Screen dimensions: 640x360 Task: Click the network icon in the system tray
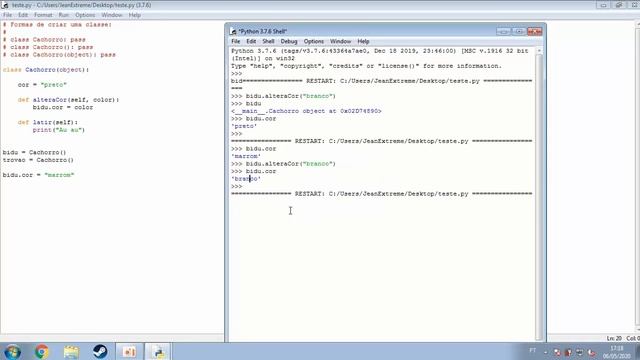point(580,352)
